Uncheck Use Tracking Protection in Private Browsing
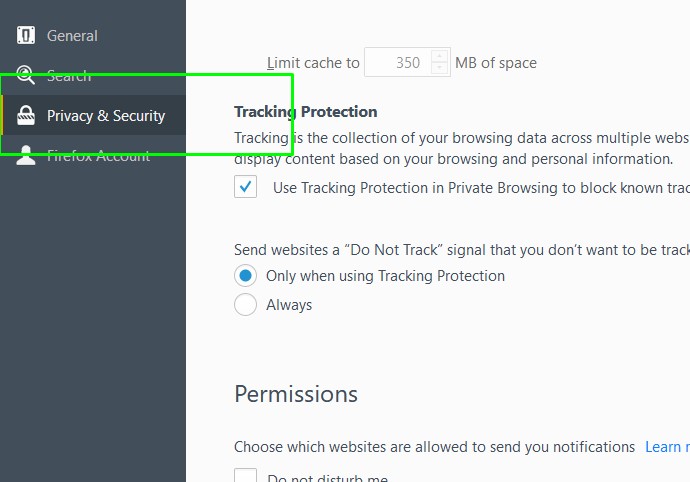The height and width of the screenshot is (482, 690). [x=246, y=187]
